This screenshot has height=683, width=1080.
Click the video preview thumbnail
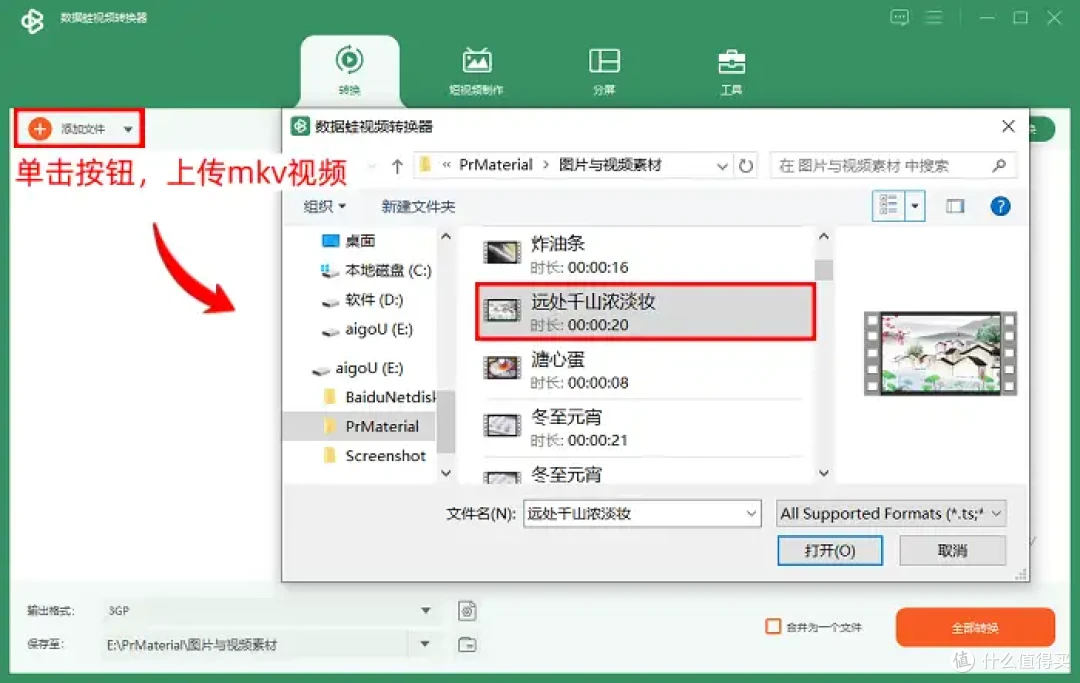point(940,354)
